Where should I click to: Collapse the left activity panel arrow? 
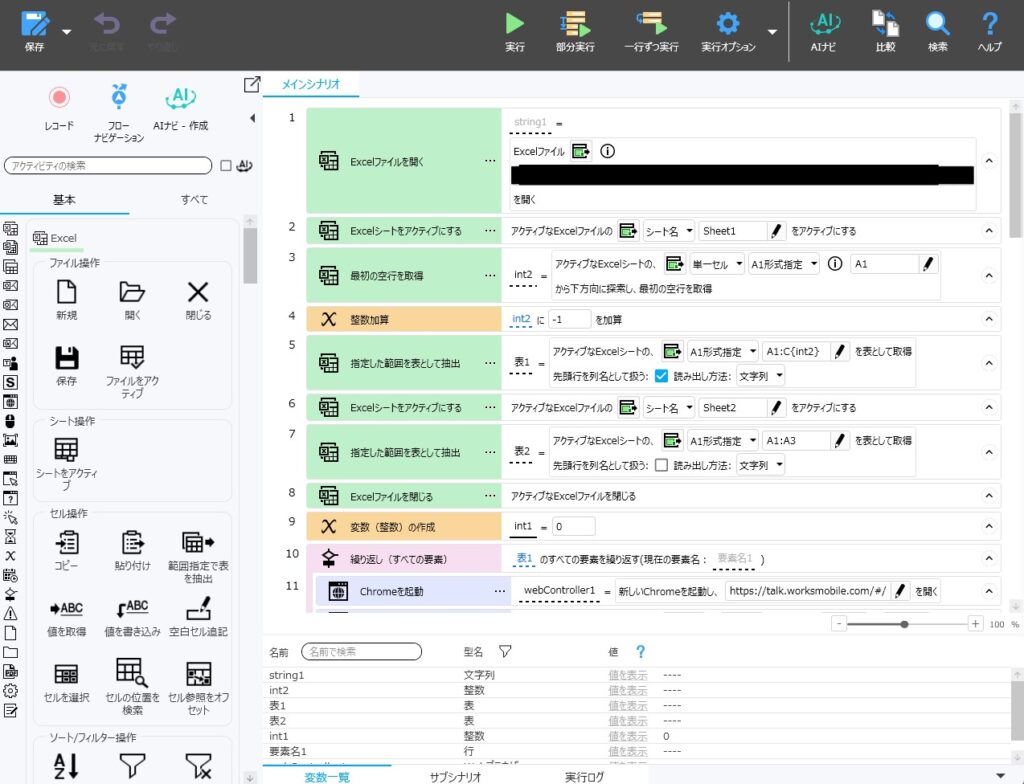point(252,118)
